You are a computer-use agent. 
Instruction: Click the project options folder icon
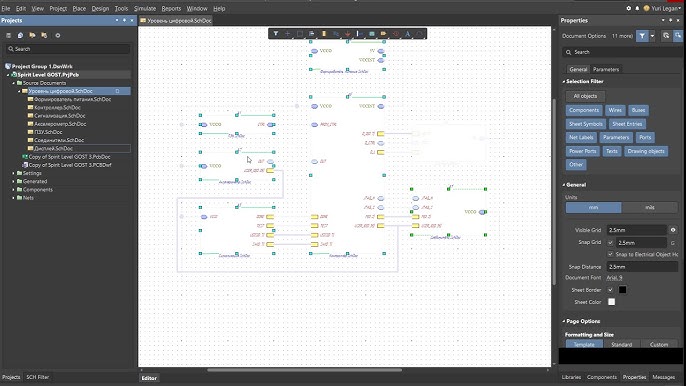pos(44,35)
